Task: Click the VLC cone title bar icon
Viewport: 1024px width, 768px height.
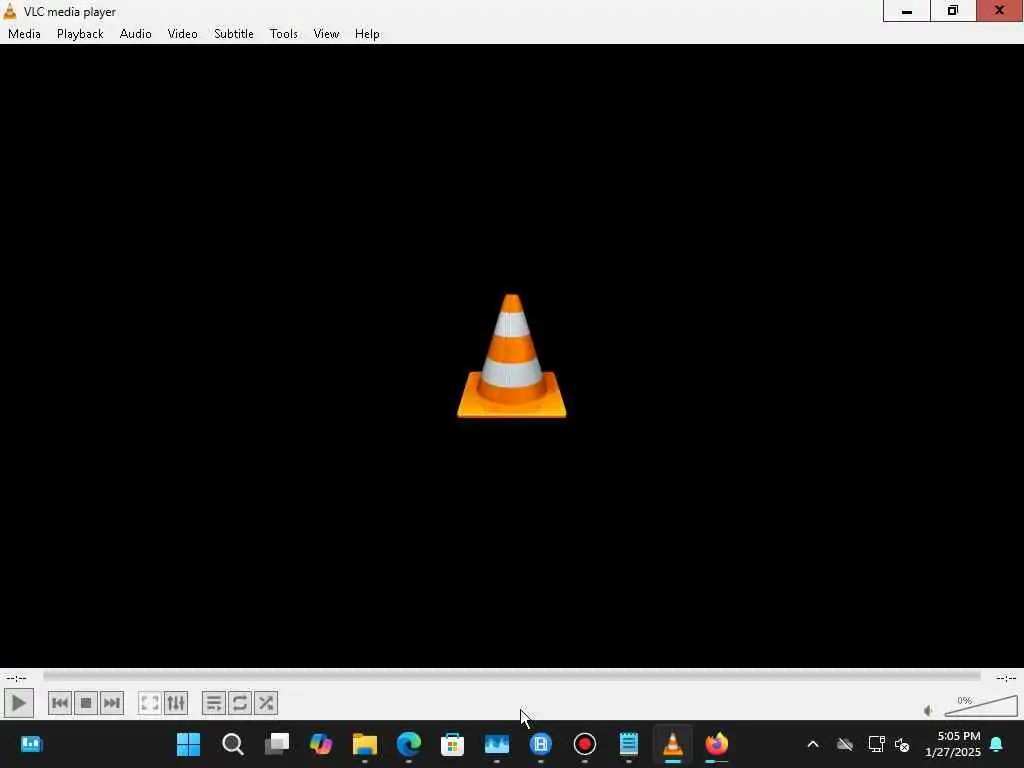Action: [x=10, y=11]
